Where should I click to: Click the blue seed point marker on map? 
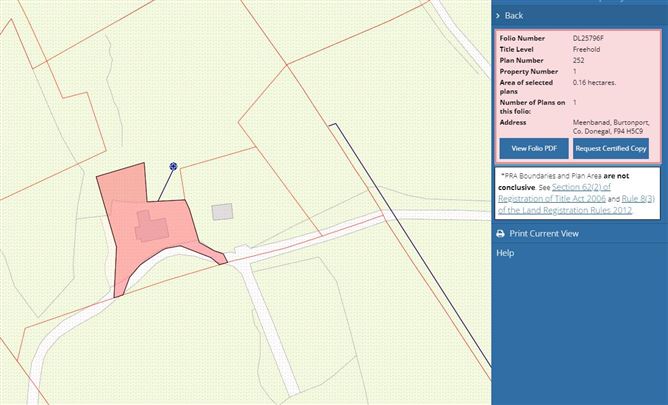[173, 167]
